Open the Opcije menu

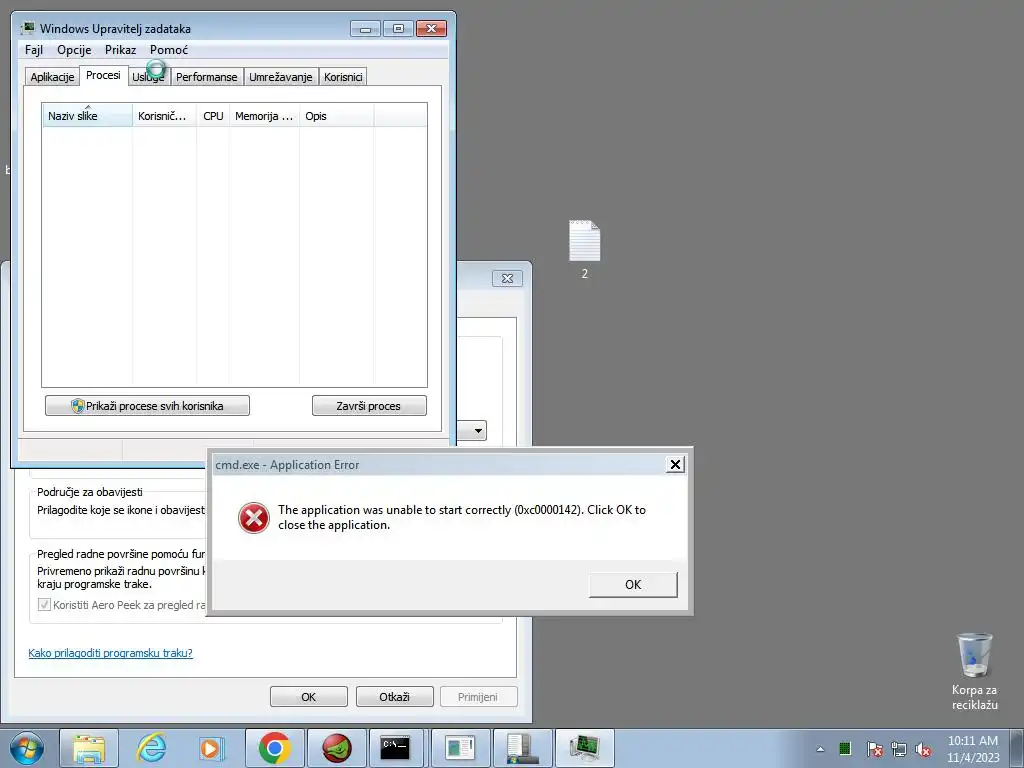(74, 50)
